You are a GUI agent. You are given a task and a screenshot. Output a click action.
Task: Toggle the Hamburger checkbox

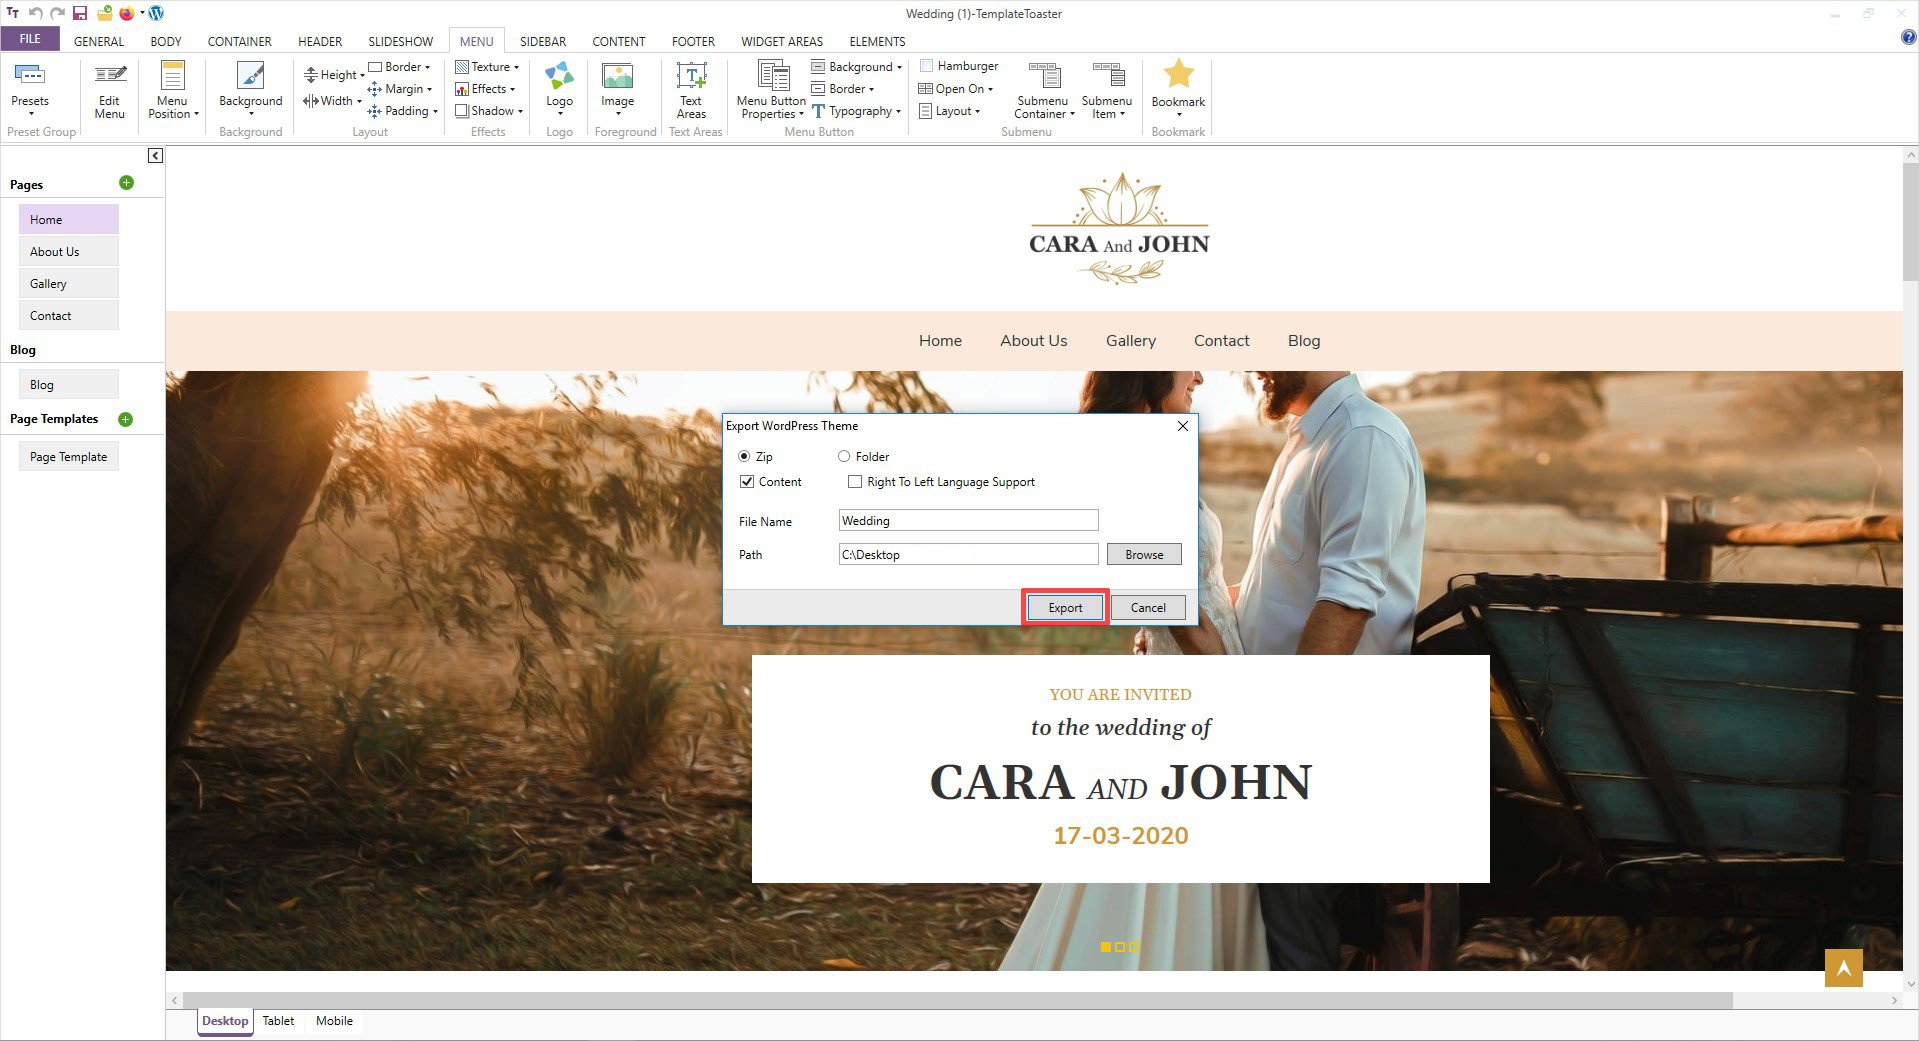tap(926, 66)
